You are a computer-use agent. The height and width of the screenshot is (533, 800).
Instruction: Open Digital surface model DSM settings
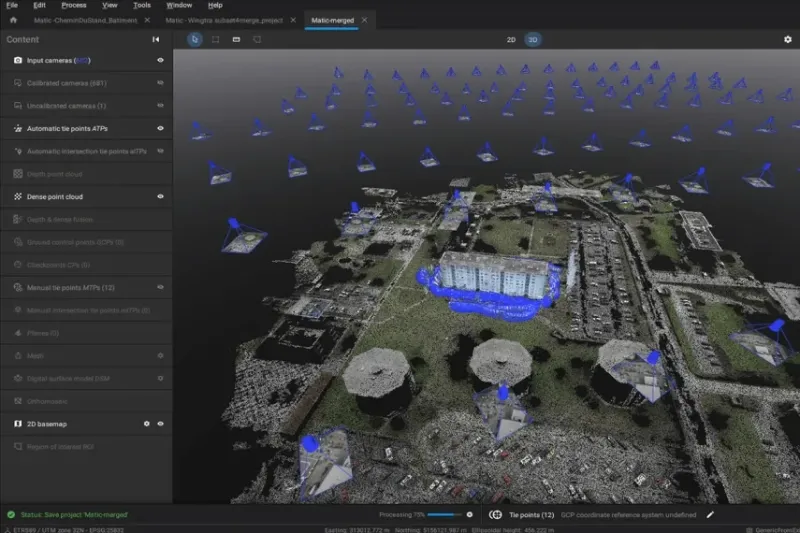pos(160,379)
